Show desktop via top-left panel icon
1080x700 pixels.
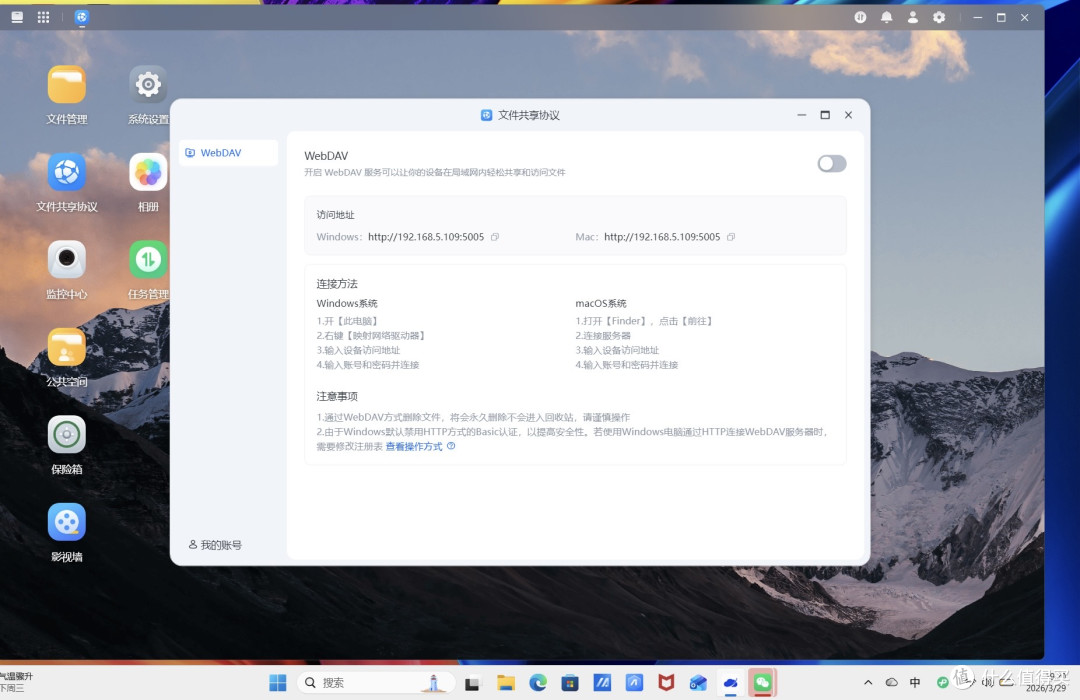point(17,17)
